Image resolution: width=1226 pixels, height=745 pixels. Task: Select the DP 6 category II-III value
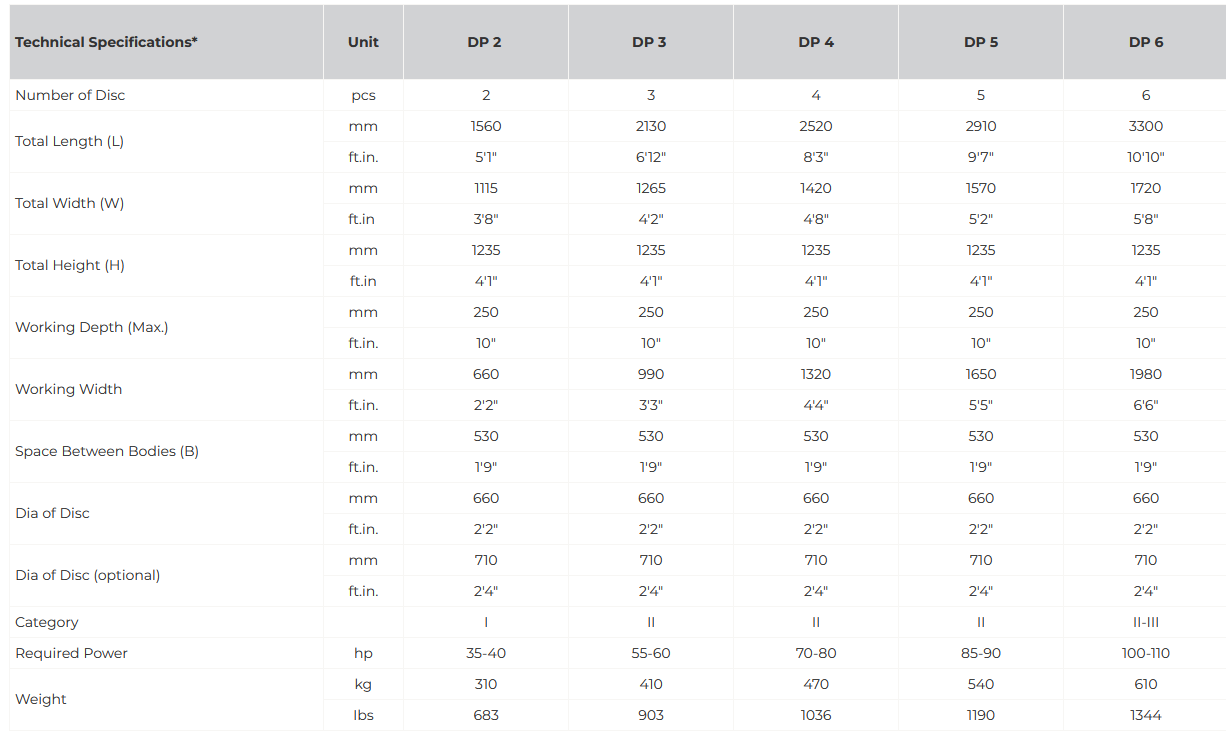pos(1146,622)
